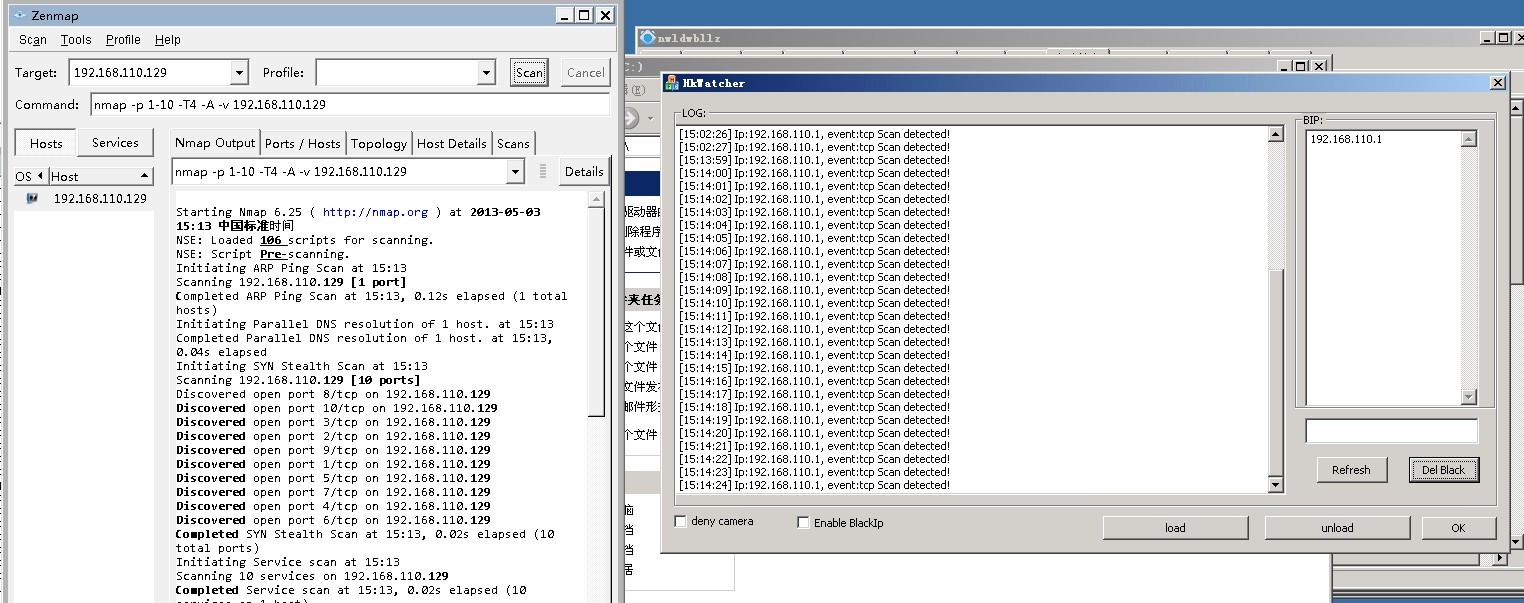Select the [15:14:10] log entry
The image size is (1524, 603).
click(814, 303)
